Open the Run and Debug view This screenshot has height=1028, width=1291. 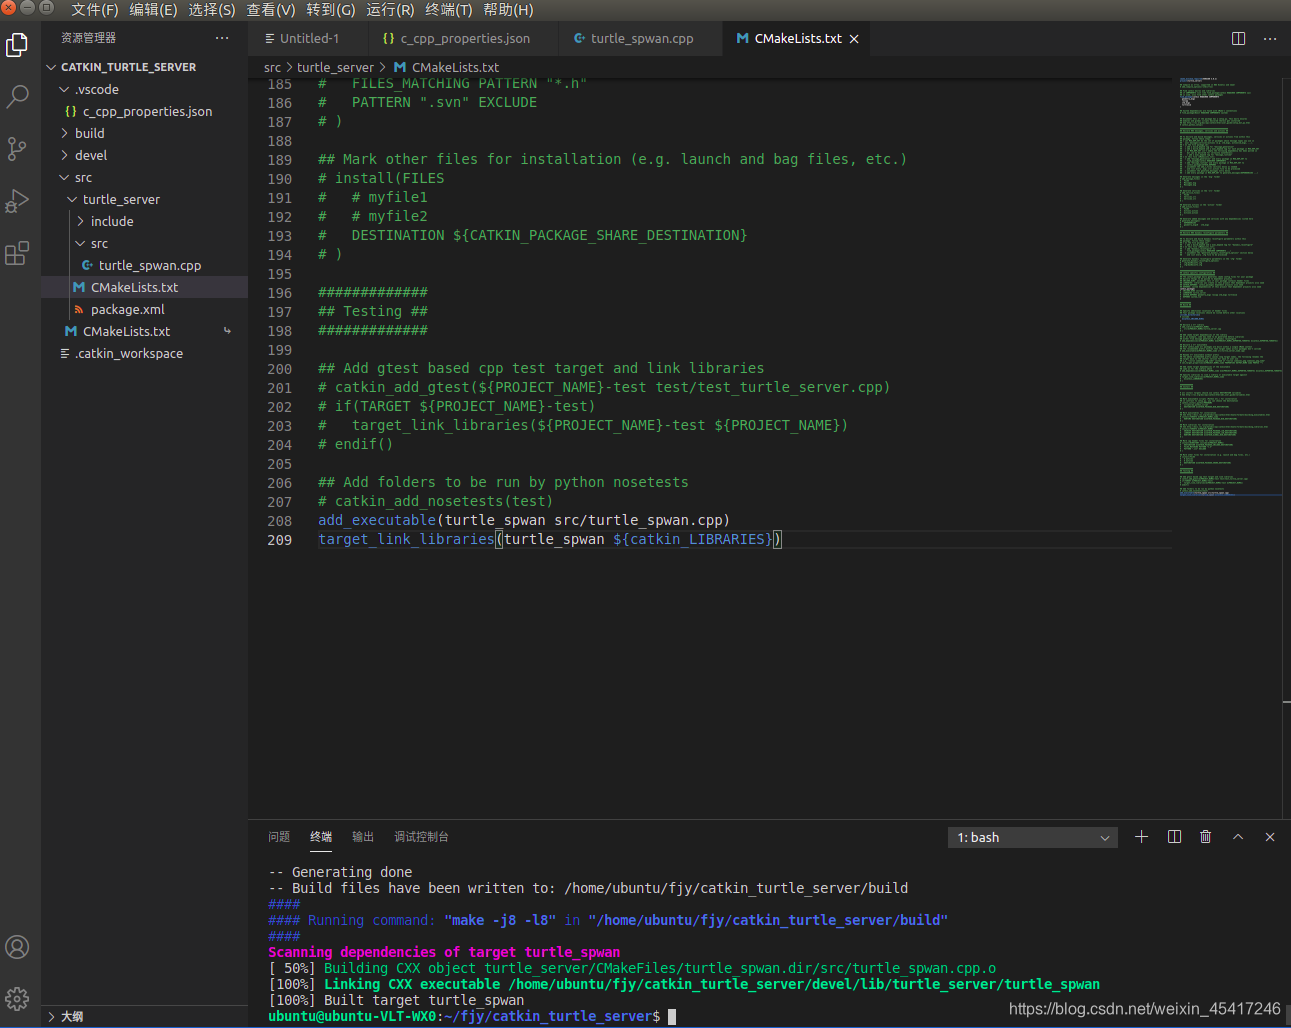pyautogui.click(x=17, y=201)
